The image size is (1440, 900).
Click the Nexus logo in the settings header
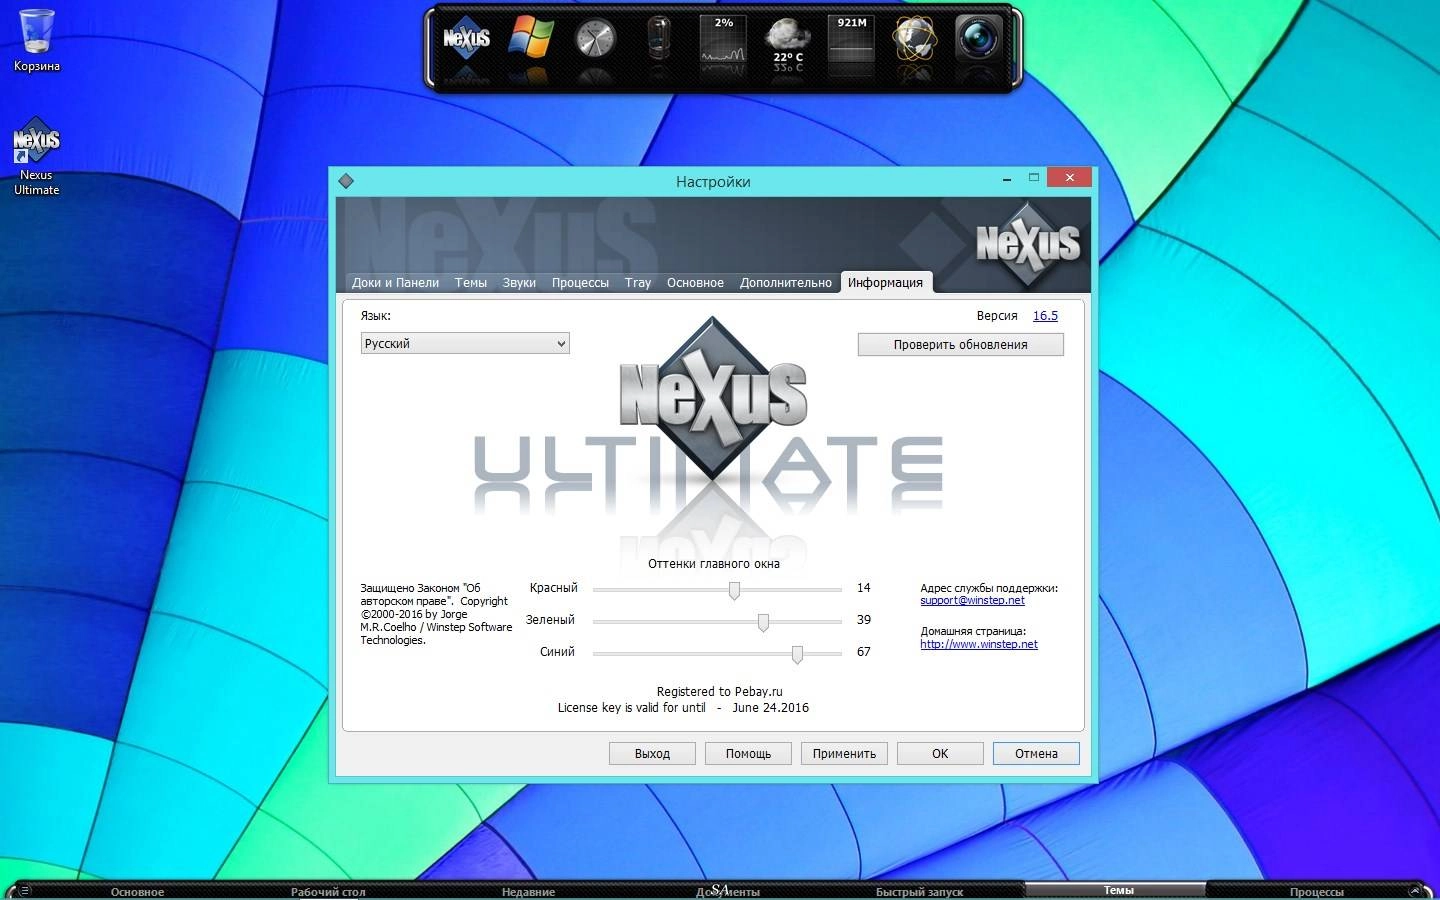(x=1028, y=243)
